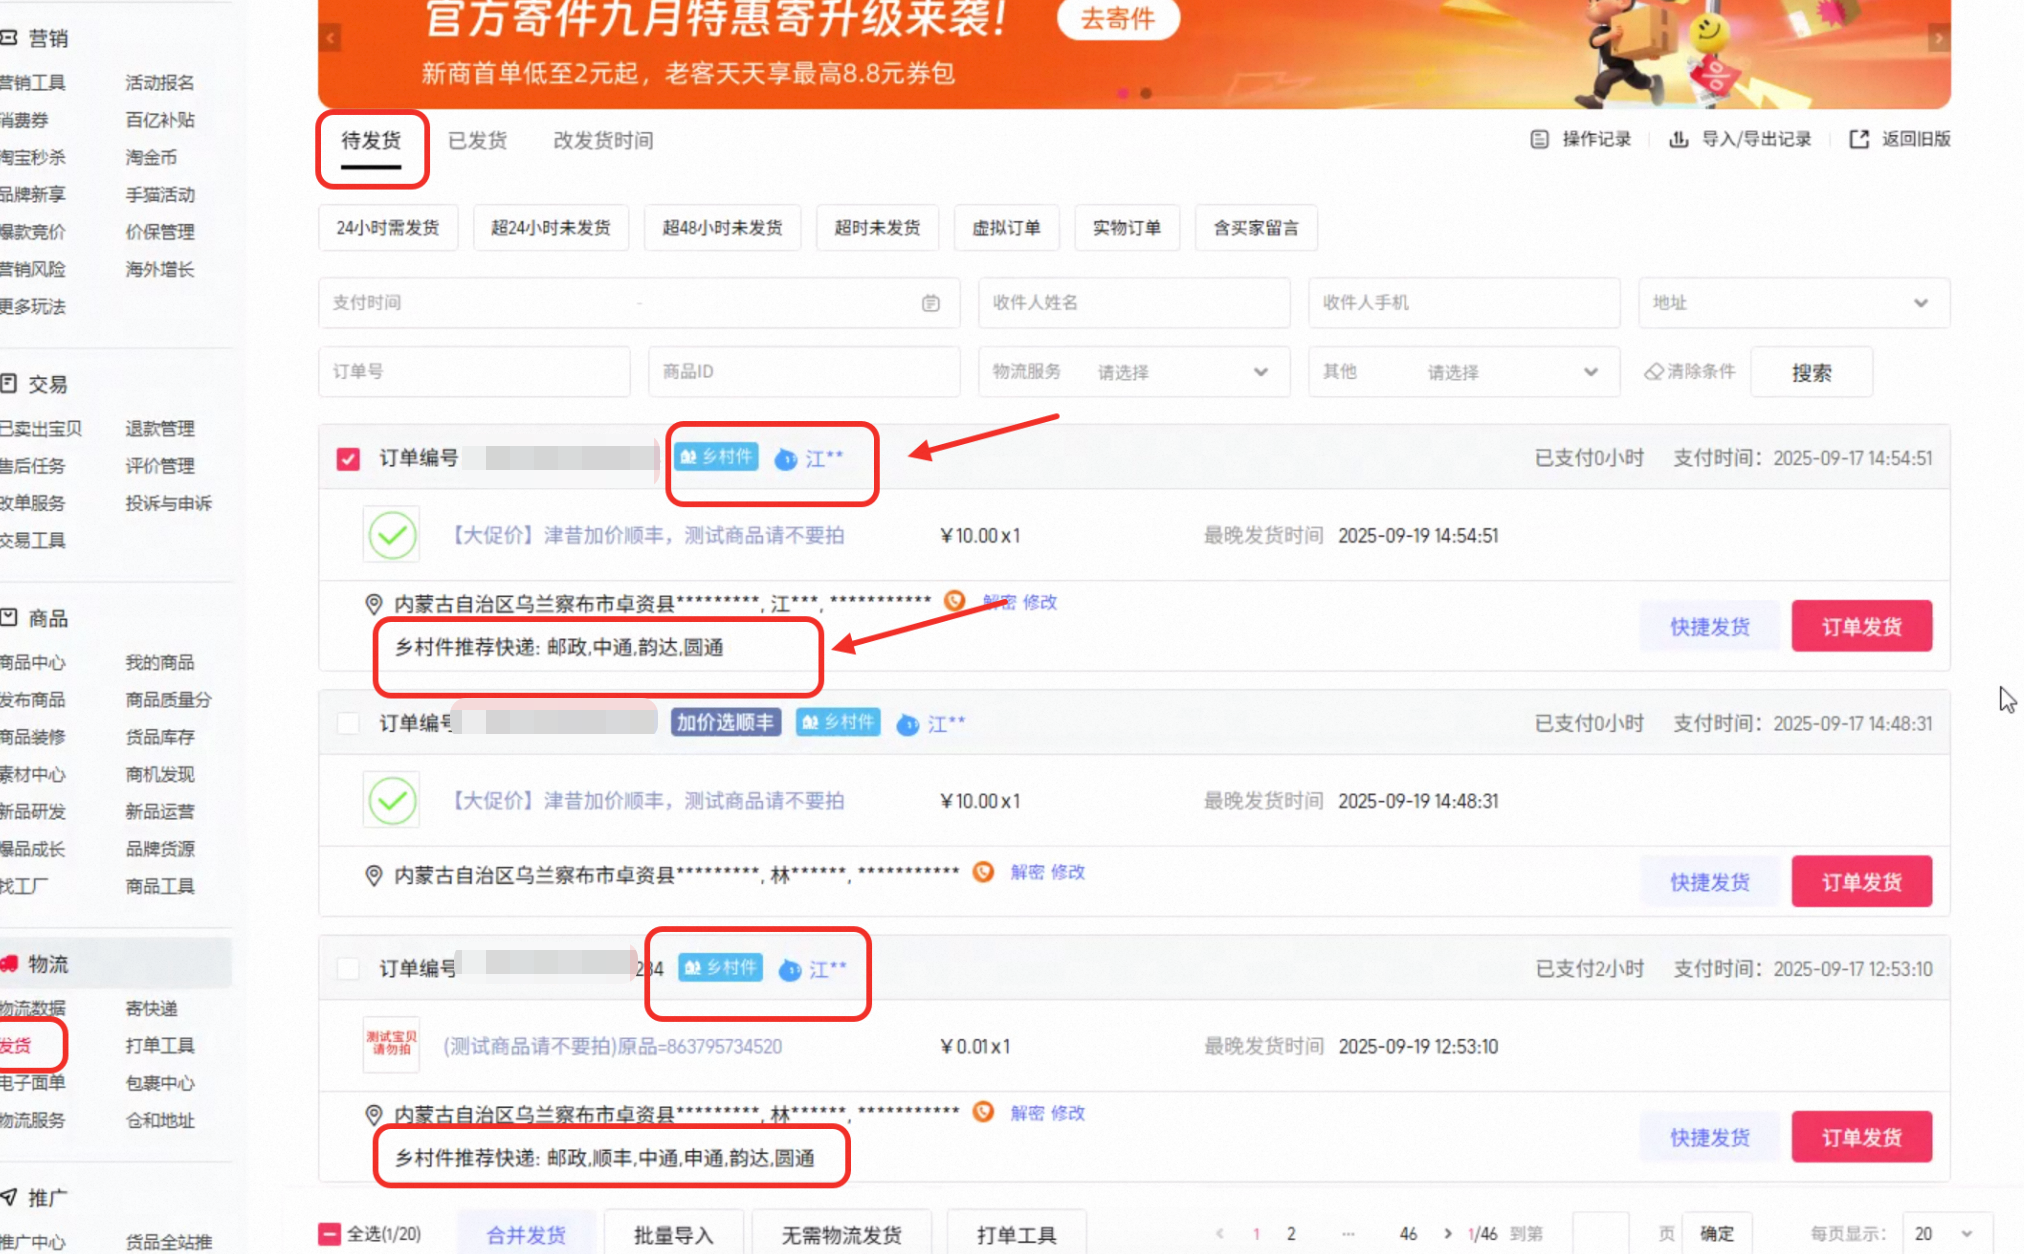The width and height of the screenshot is (2024, 1254).
Task: Open 退款管理 in sidebar
Action: (x=160, y=428)
